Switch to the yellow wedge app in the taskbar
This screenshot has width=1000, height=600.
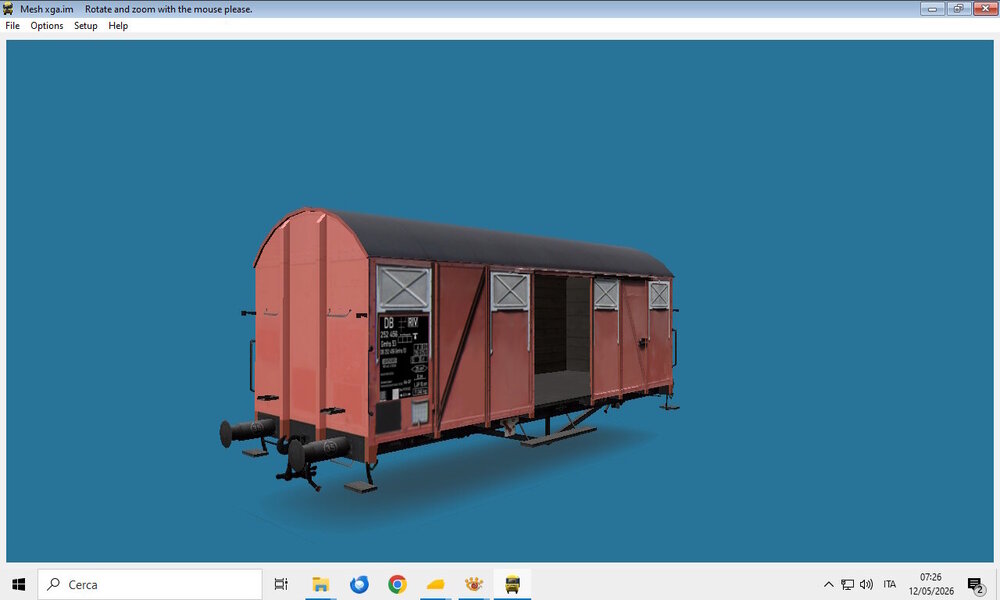pos(436,584)
